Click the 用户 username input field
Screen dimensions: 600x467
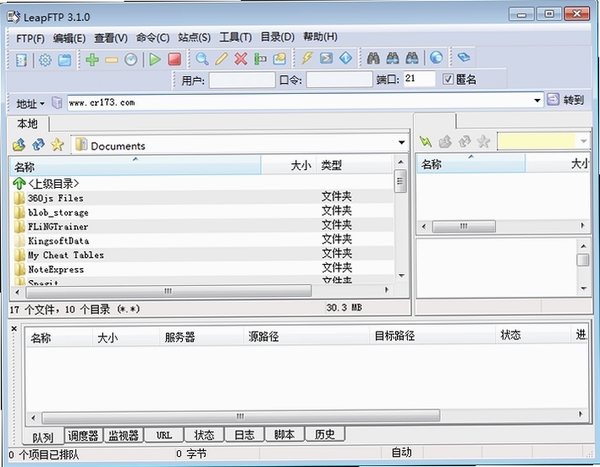(242, 80)
